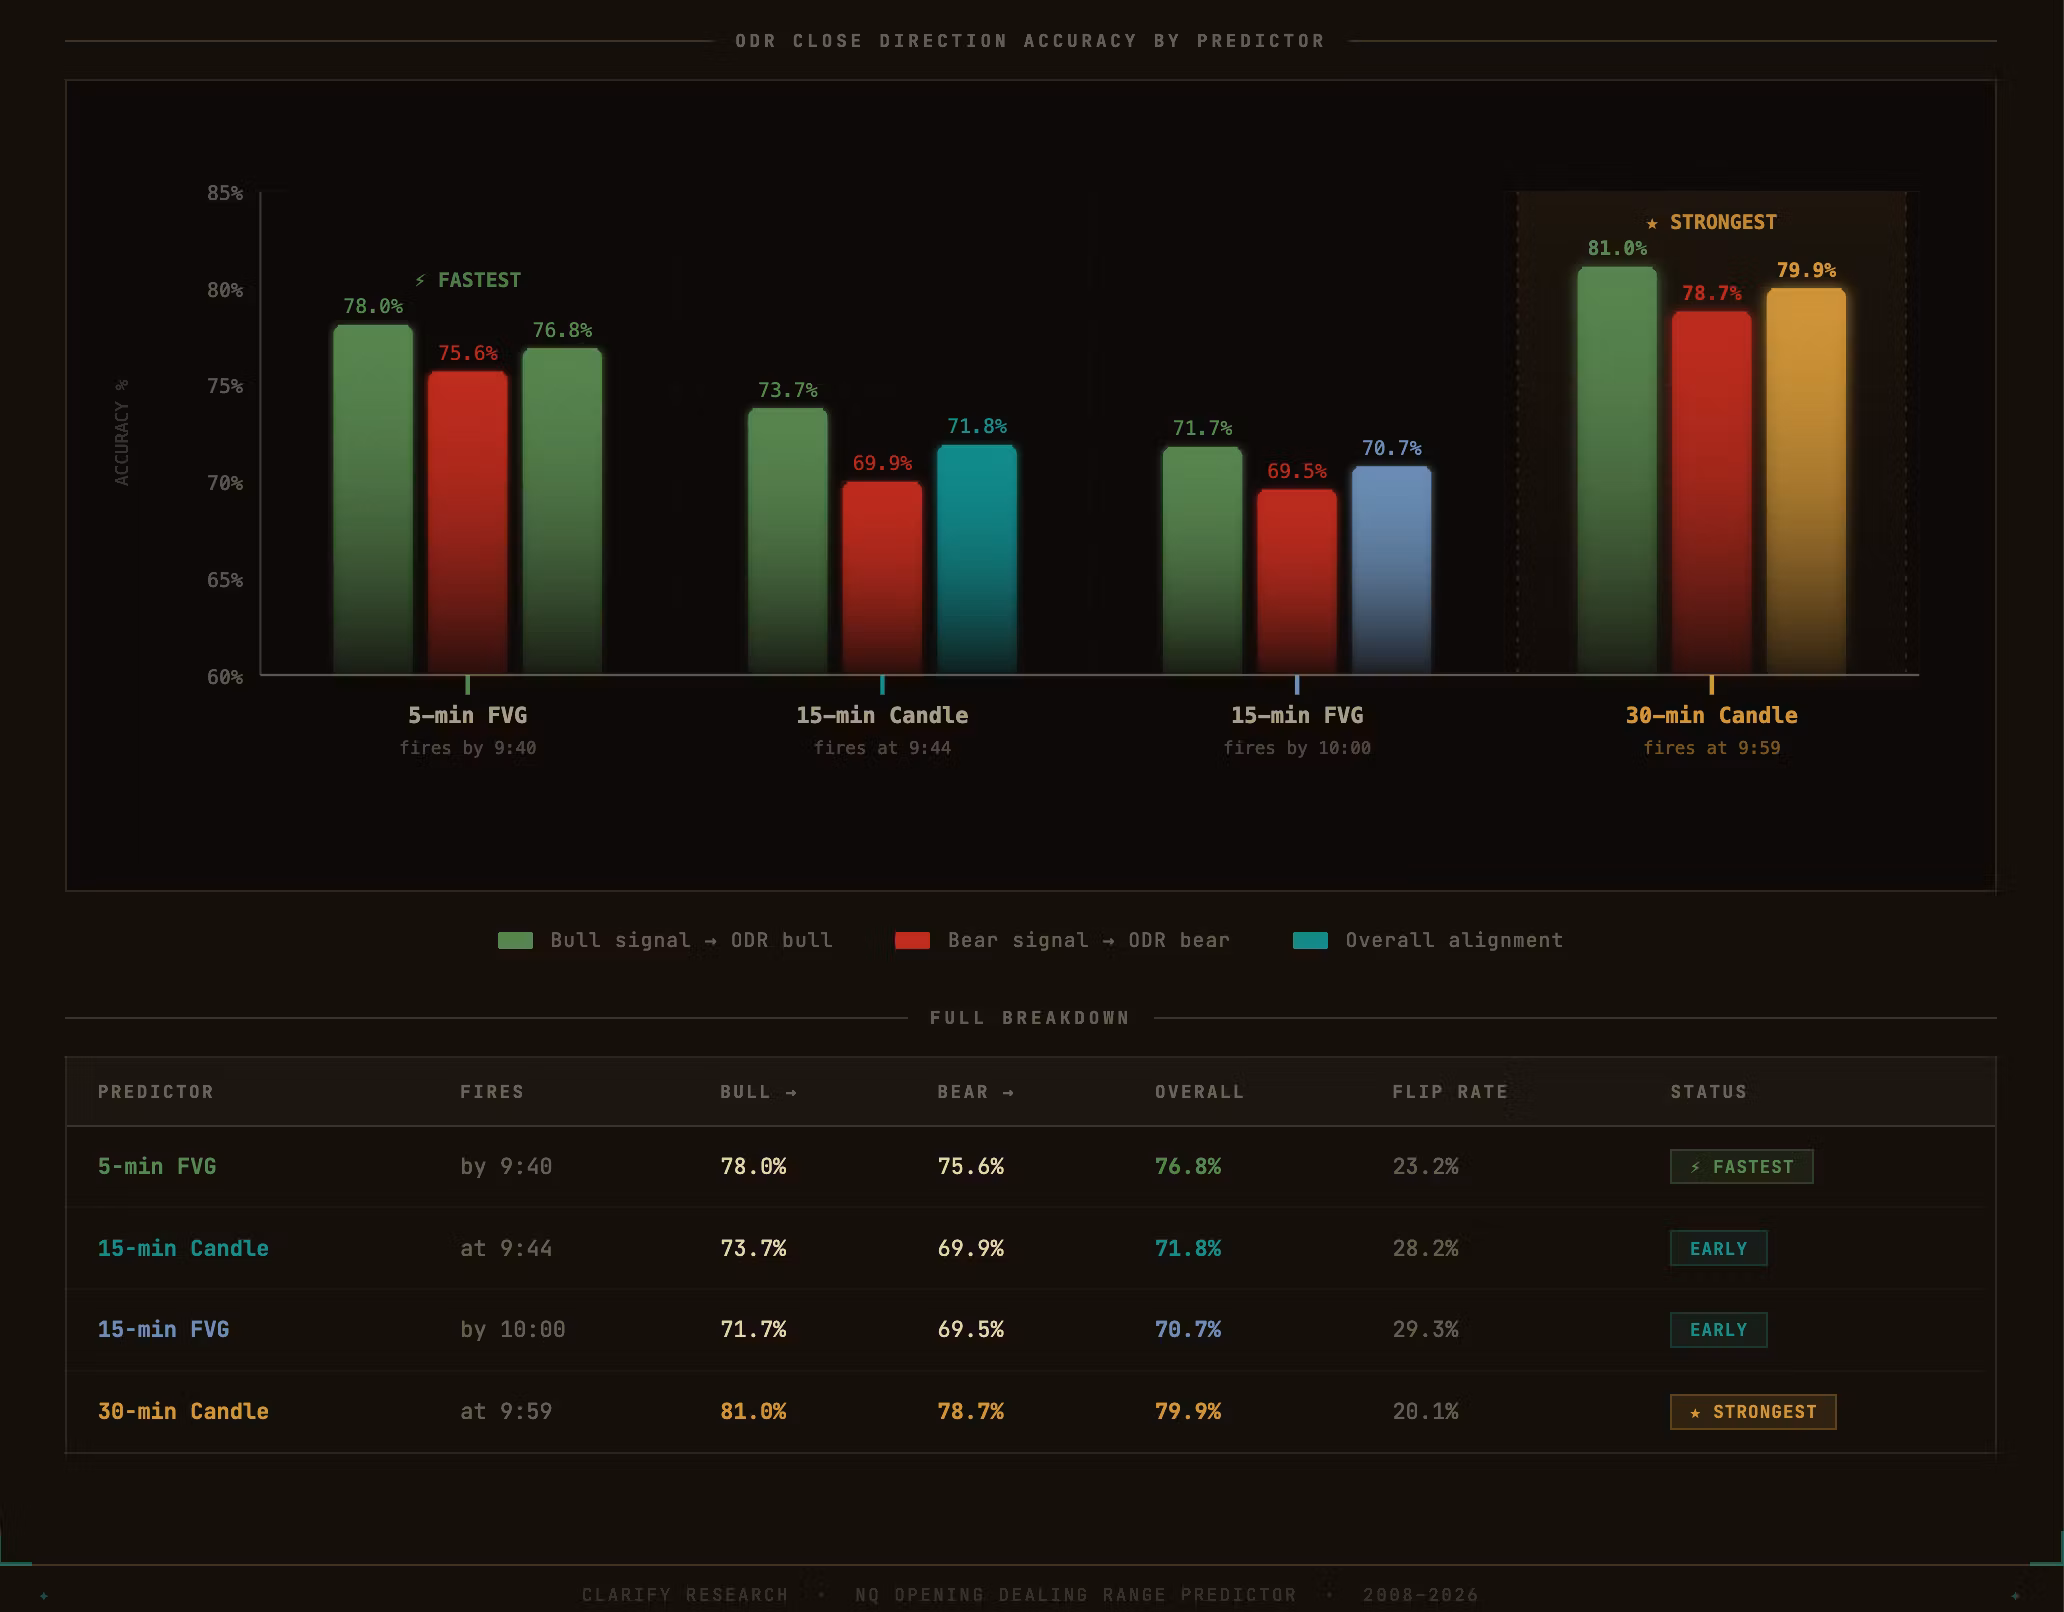
Task: Click the 79.9% gold bar for 30-min Candle
Action: click(1806, 481)
